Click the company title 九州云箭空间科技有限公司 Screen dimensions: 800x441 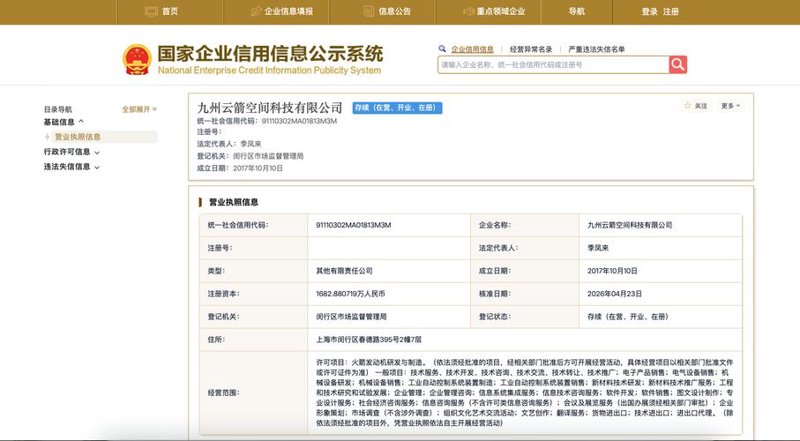(x=269, y=108)
